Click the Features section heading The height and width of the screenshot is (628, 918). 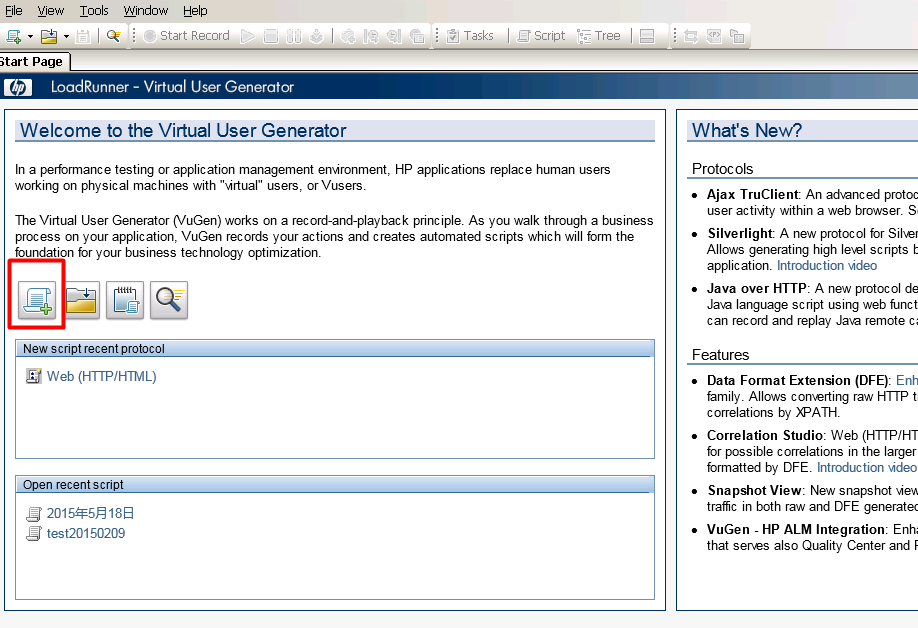pos(720,355)
